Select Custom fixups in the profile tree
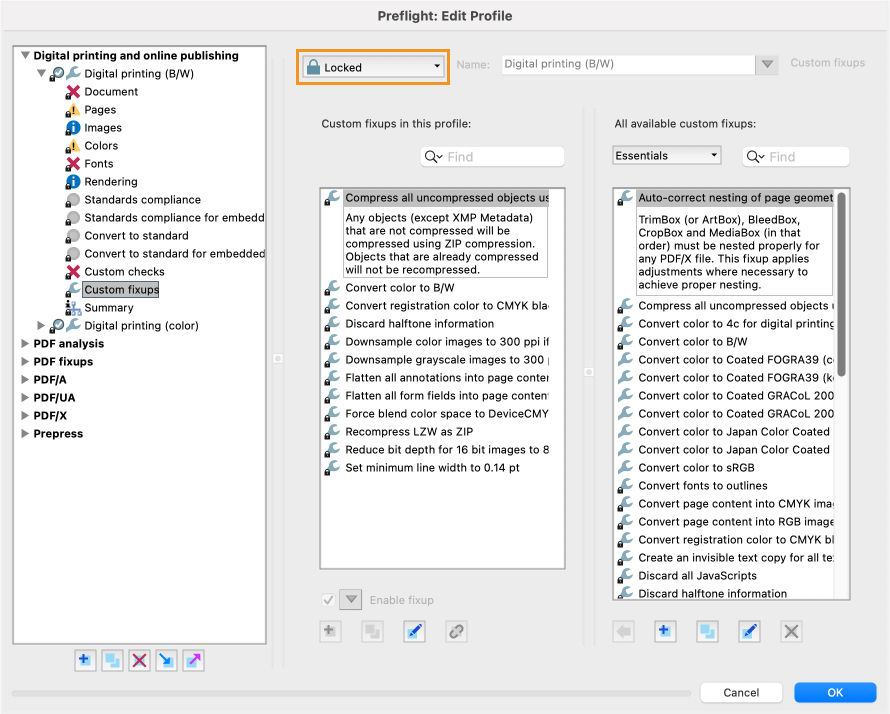This screenshot has height=714, width=890. (x=120, y=289)
